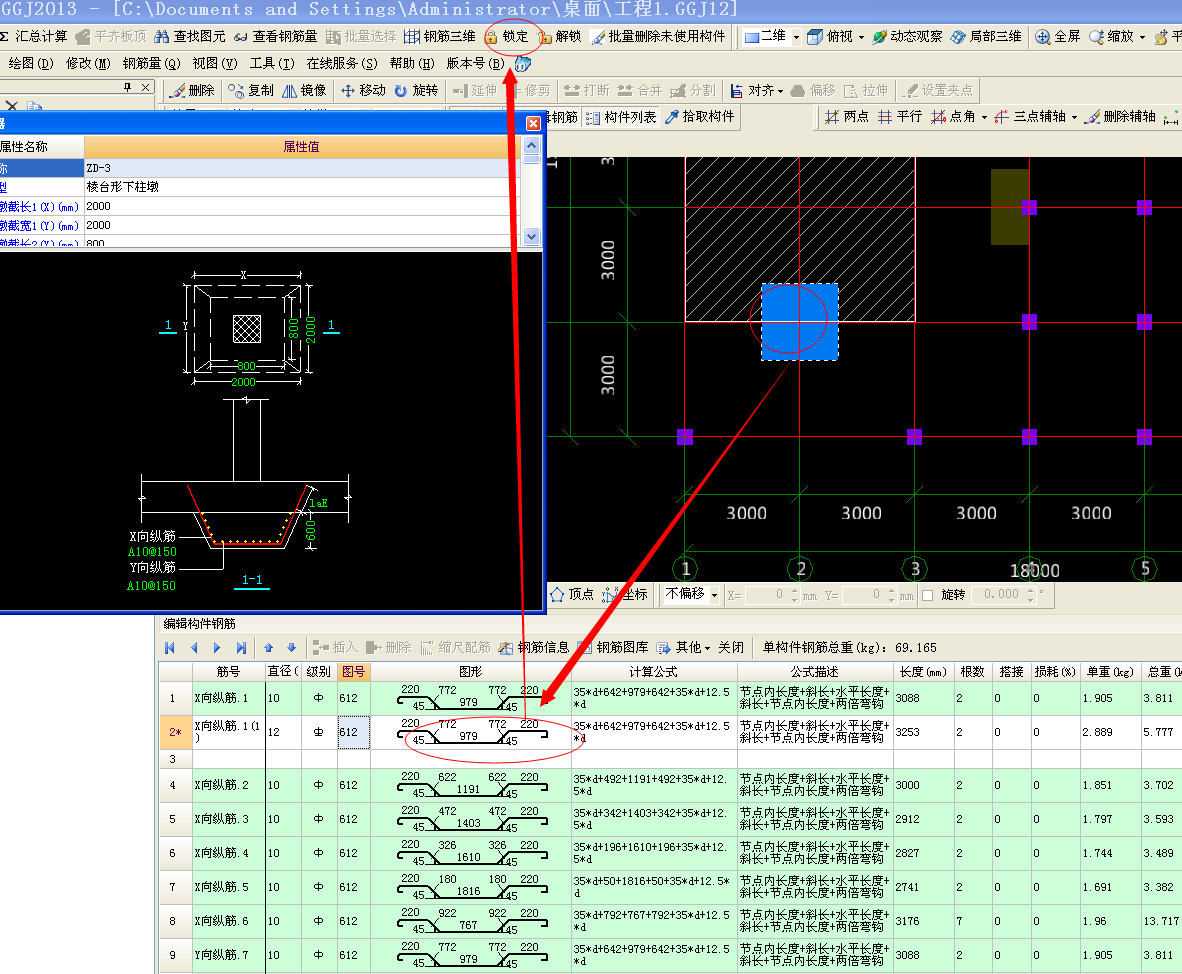Viewport: 1182px width, 974px height.
Task: Click the X offset input field
Action: pyautogui.click(x=766, y=595)
